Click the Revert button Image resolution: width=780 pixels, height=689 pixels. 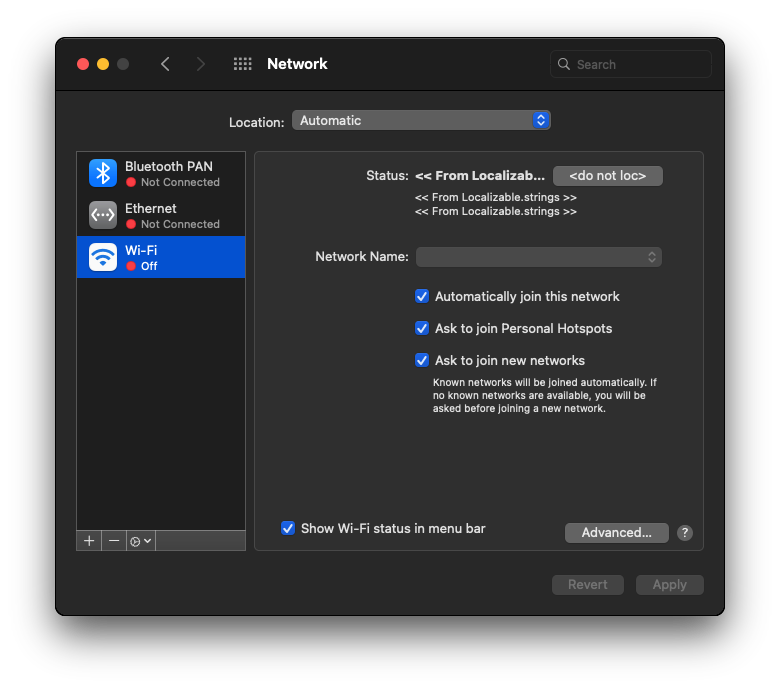588,585
